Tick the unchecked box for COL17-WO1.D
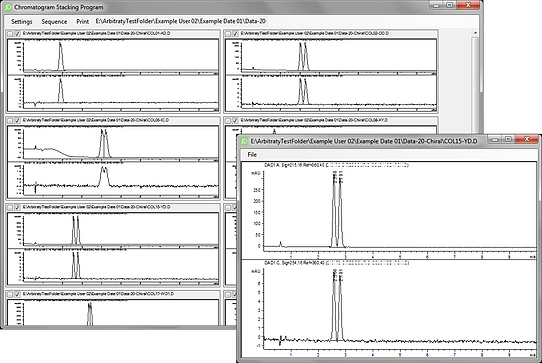Viewport: 542px width, 363px height. [10, 294]
